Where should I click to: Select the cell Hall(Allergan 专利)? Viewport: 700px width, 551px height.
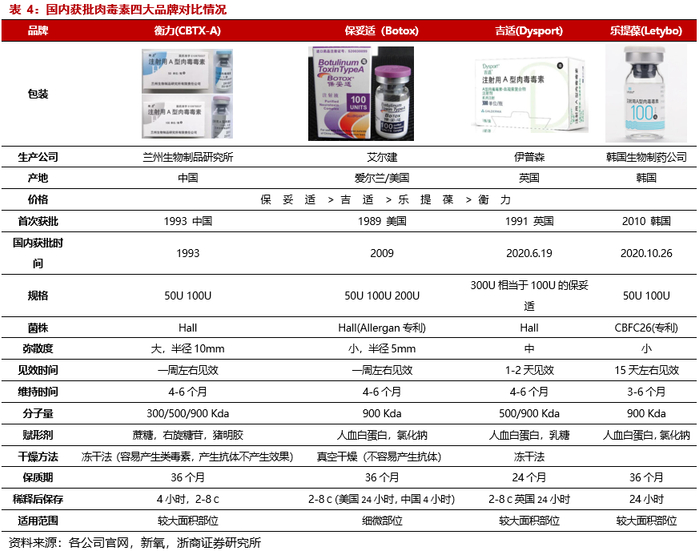[x=382, y=328]
